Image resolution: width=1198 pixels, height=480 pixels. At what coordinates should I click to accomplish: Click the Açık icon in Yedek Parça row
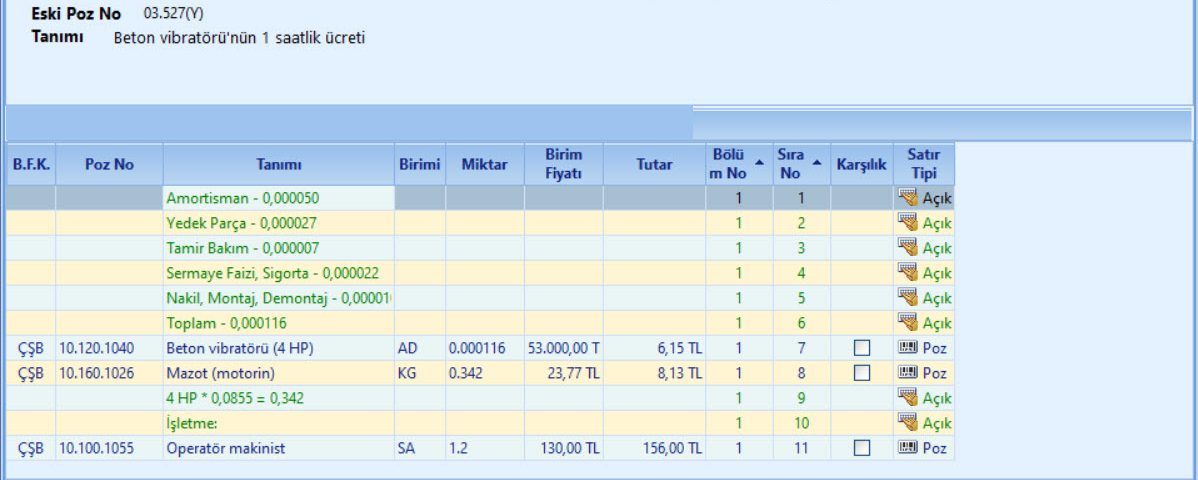tap(908, 223)
